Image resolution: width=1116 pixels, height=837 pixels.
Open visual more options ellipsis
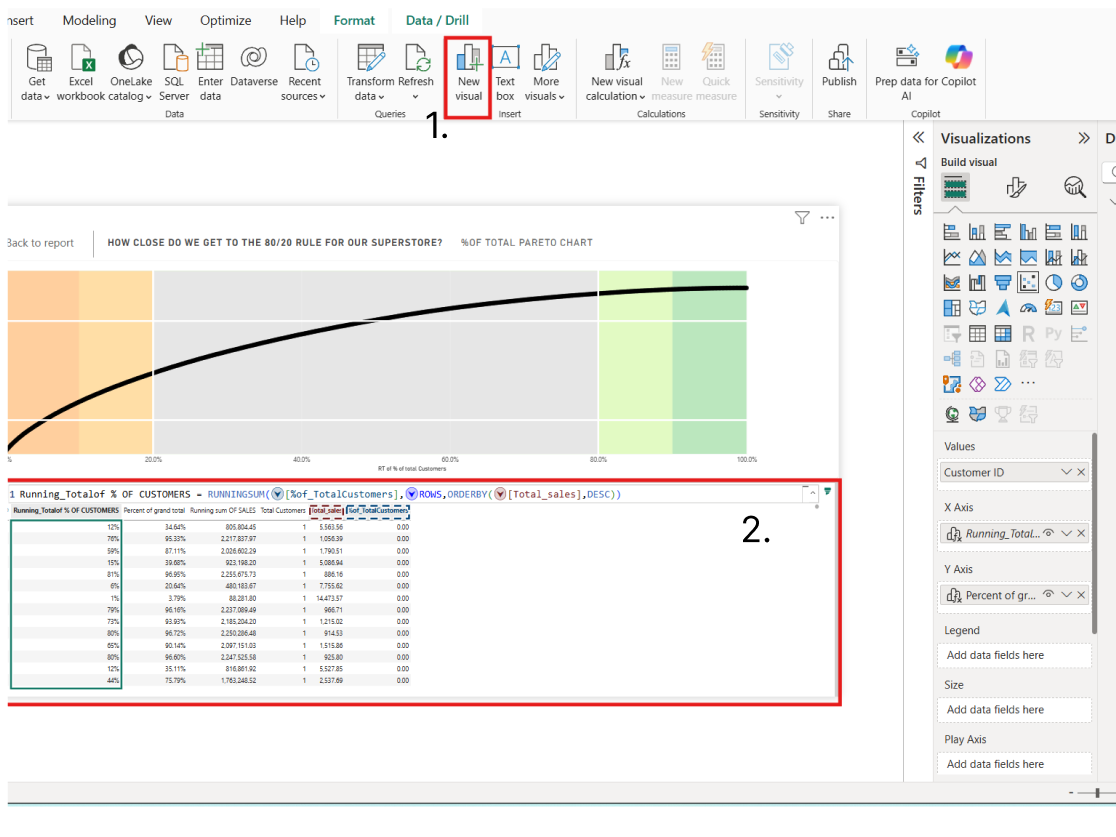[827, 218]
